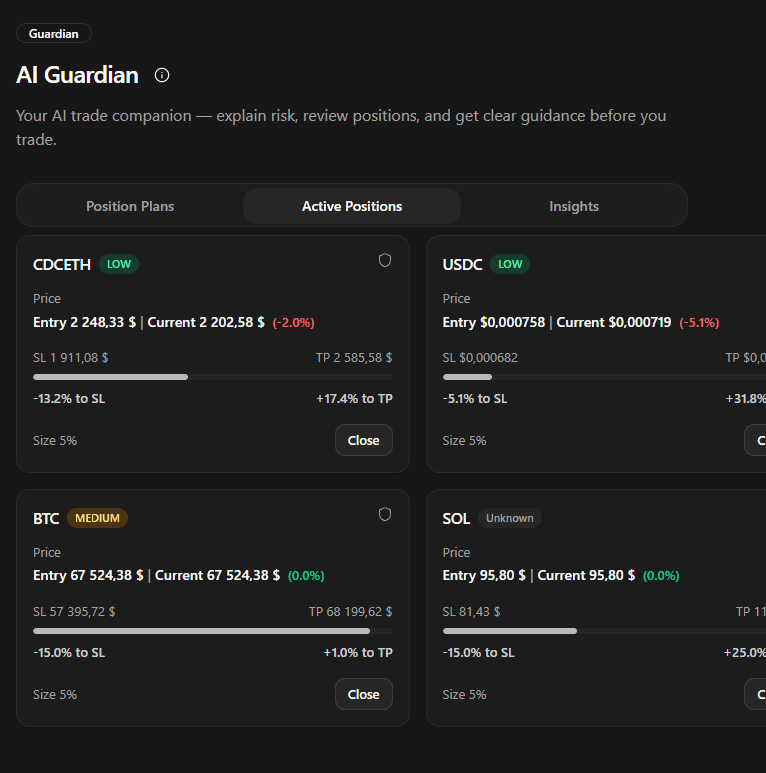
Task: Close the CDCETH position
Action: pyautogui.click(x=364, y=440)
